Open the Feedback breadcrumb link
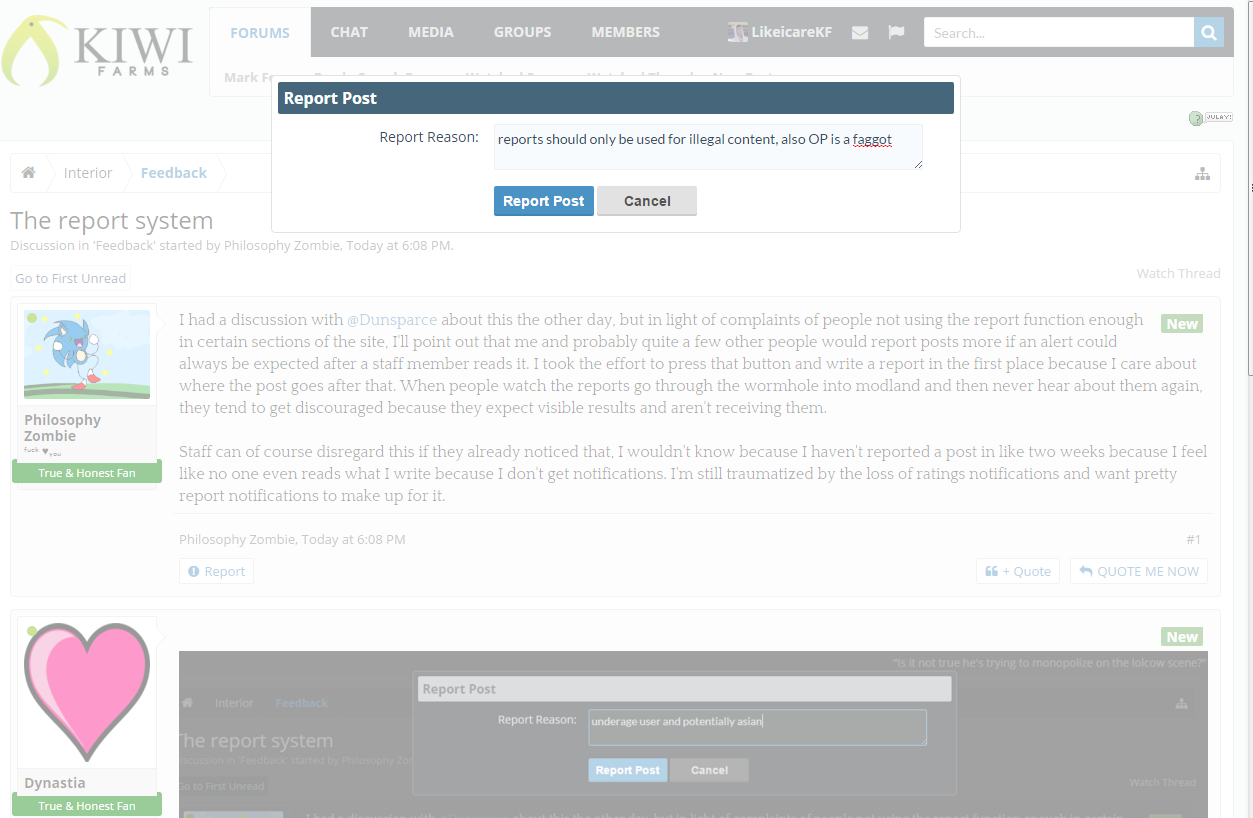Image resolution: width=1253 pixels, height=818 pixels. 174,173
